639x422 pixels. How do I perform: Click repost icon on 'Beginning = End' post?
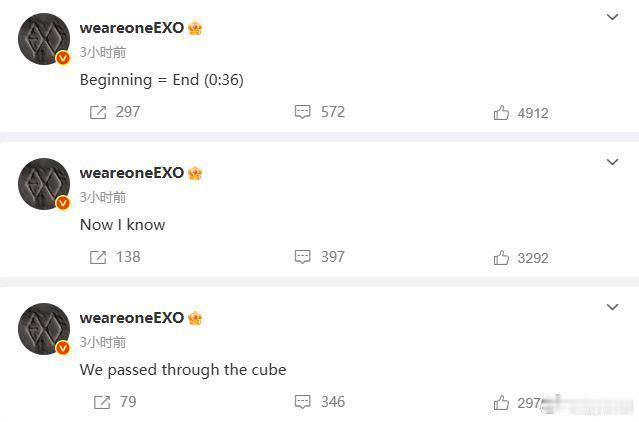tap(98, 112)
